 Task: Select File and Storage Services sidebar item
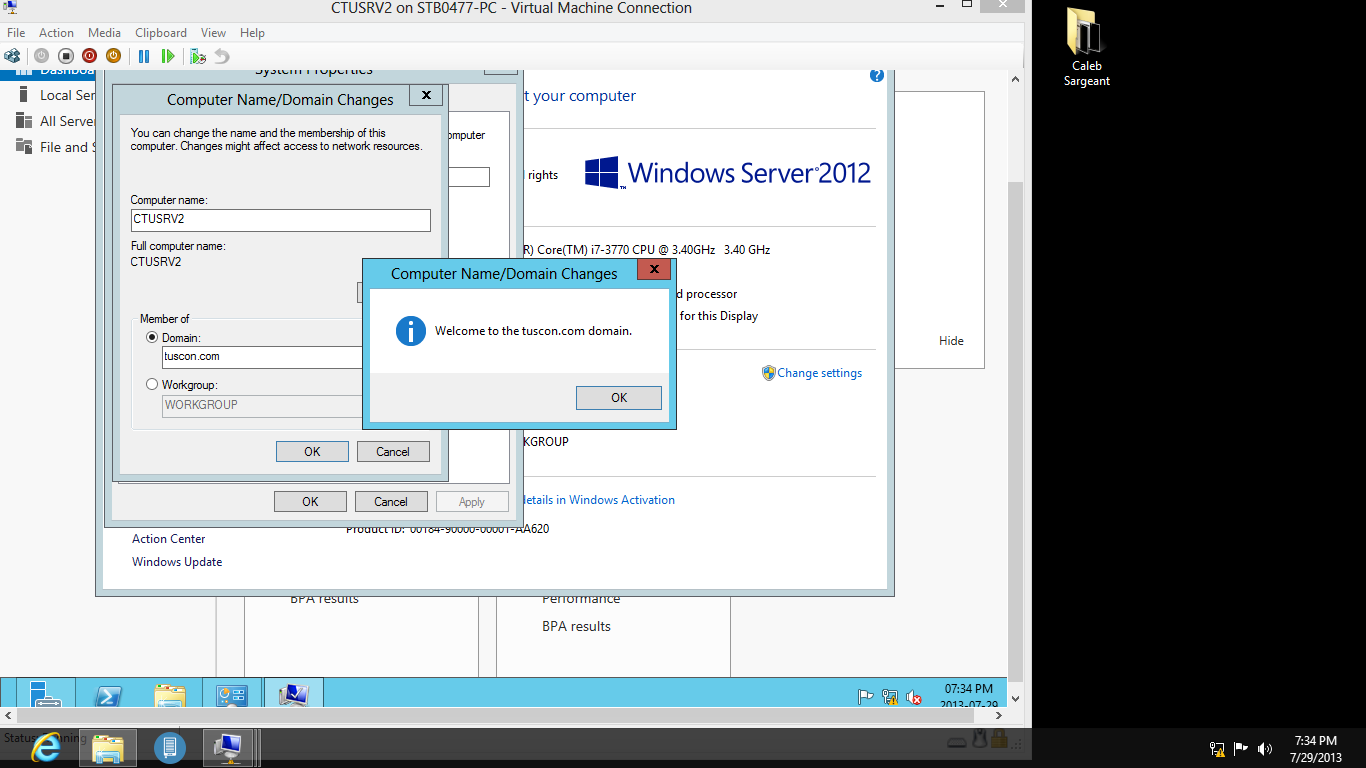tap(55, 147)
